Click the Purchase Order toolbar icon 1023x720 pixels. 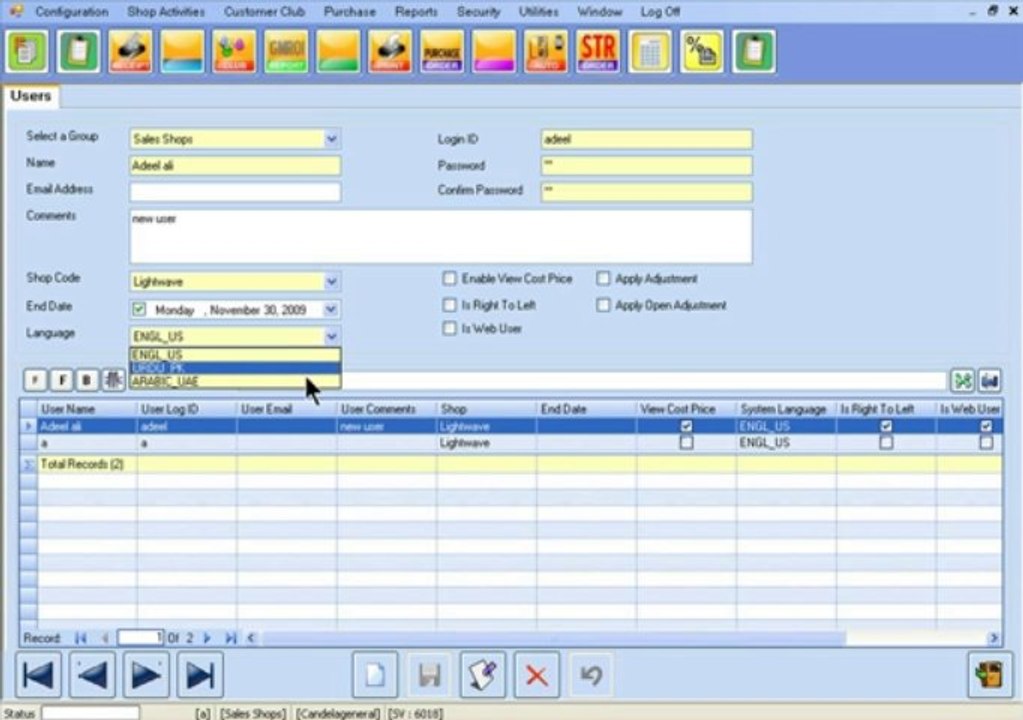[442, 51]
